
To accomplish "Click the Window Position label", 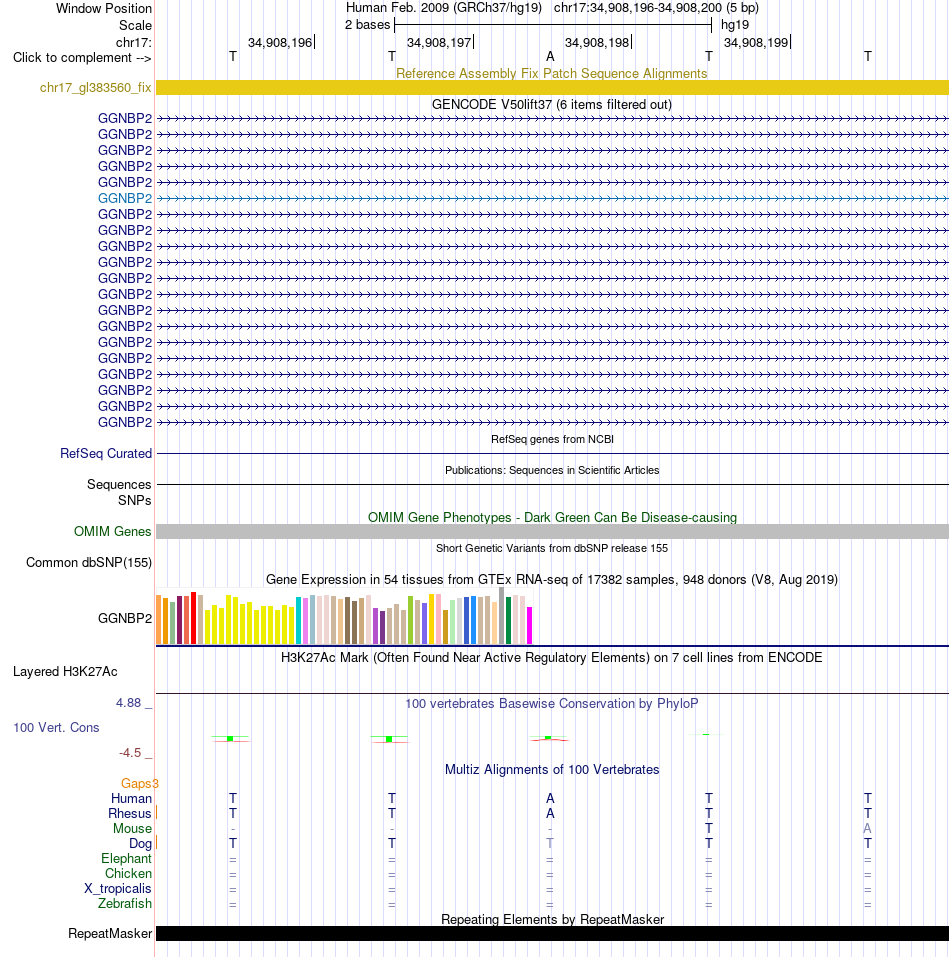I will 104,9.
